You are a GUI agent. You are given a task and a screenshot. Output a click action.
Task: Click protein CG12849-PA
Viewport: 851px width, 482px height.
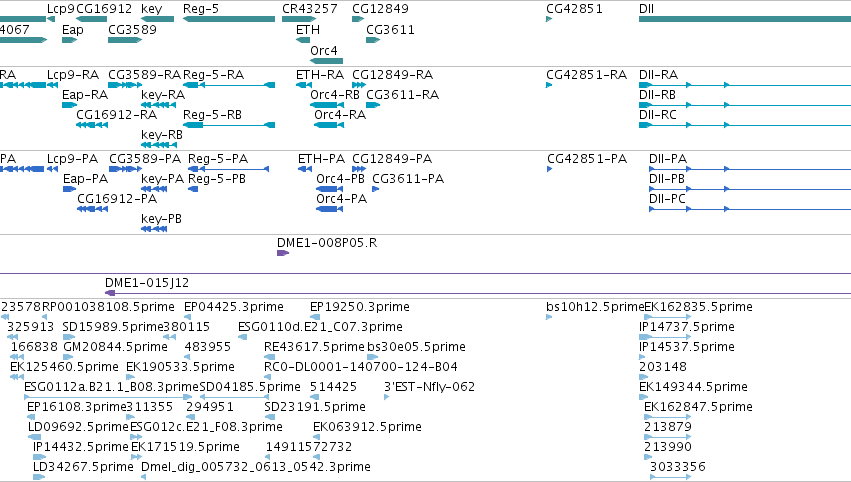pos(392,159)
